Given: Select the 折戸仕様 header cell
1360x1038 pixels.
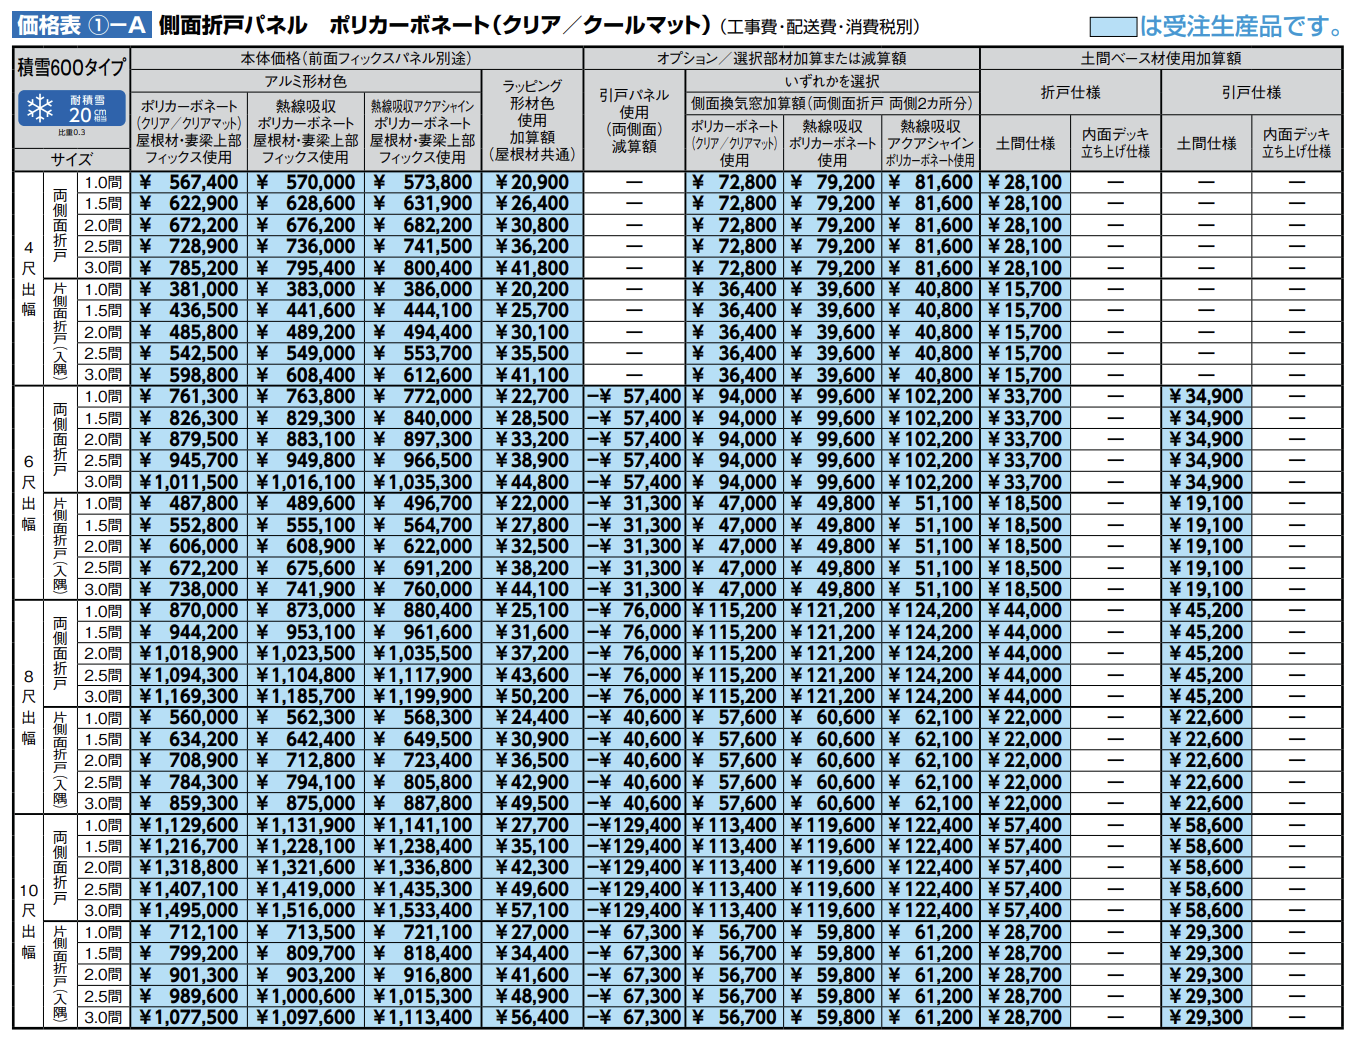Looking at the screenshot, I should pos(1070,92).
